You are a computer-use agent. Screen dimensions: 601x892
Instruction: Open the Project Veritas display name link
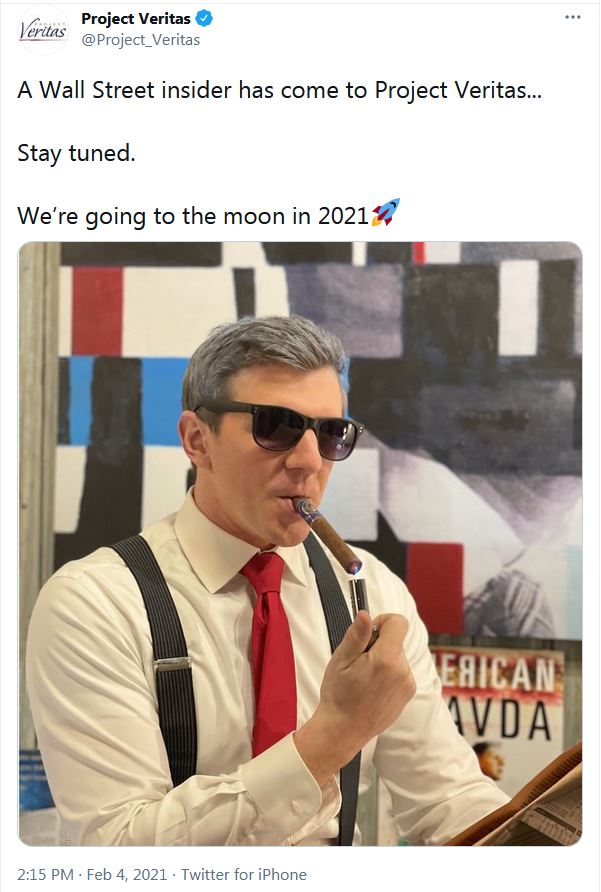tap(135, 19)
